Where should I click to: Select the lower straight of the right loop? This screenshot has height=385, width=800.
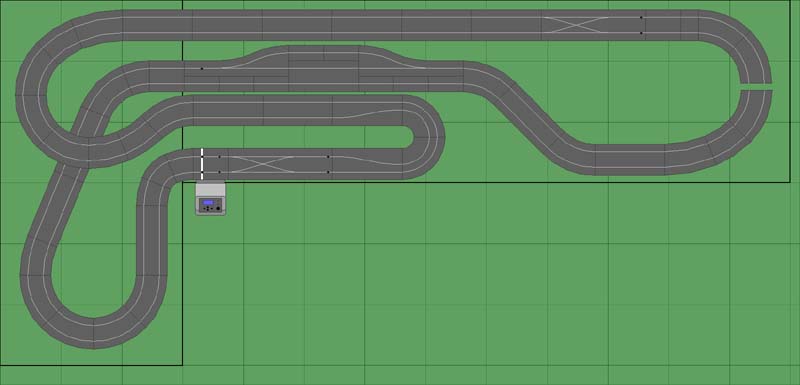pyautogui.click(x=630, y=160)
